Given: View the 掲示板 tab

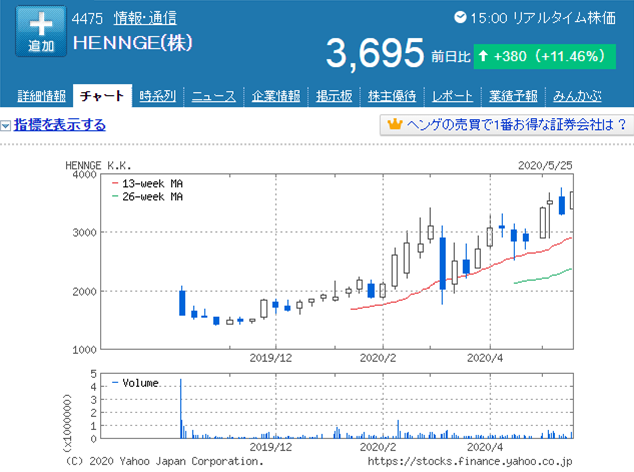Looking at the screenshot, I should [x=334, y=96].
